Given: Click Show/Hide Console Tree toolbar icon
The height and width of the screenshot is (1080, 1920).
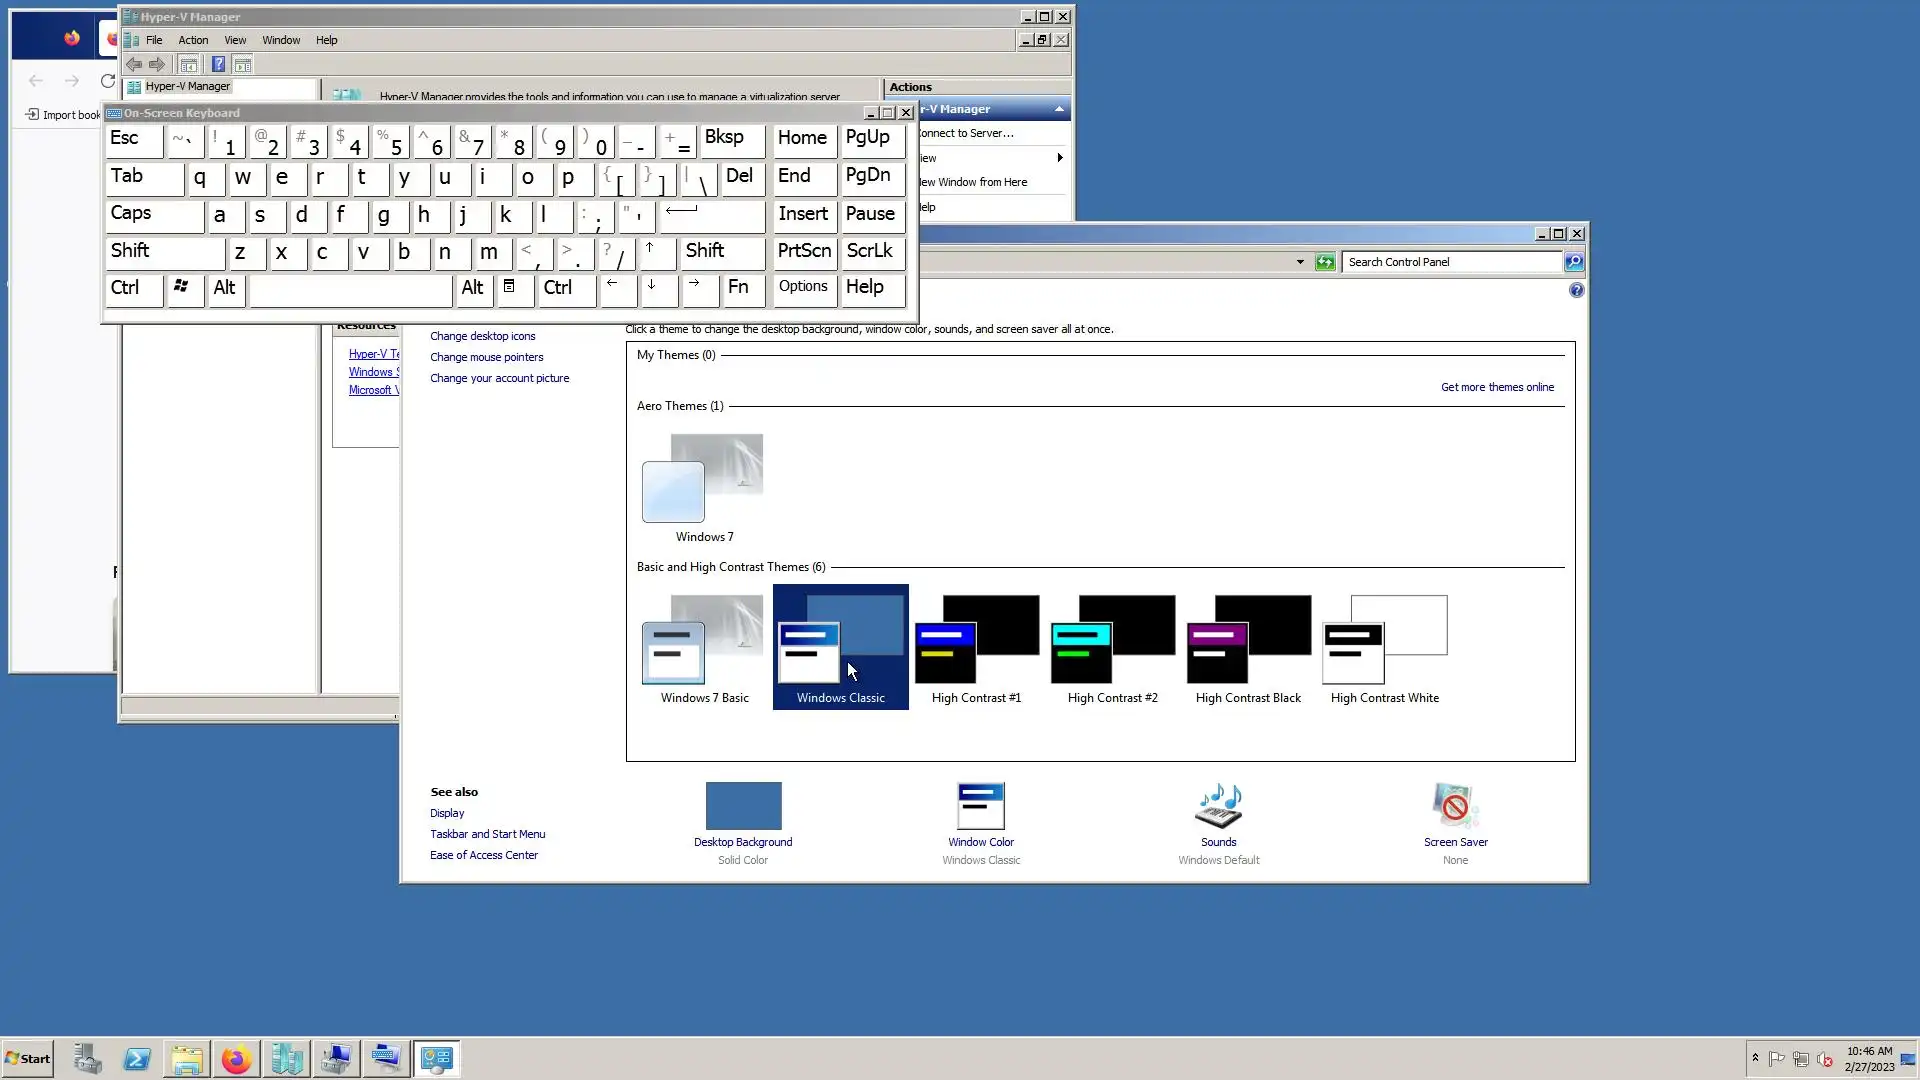Looking at the screenshot, I should tap(188, 65).
